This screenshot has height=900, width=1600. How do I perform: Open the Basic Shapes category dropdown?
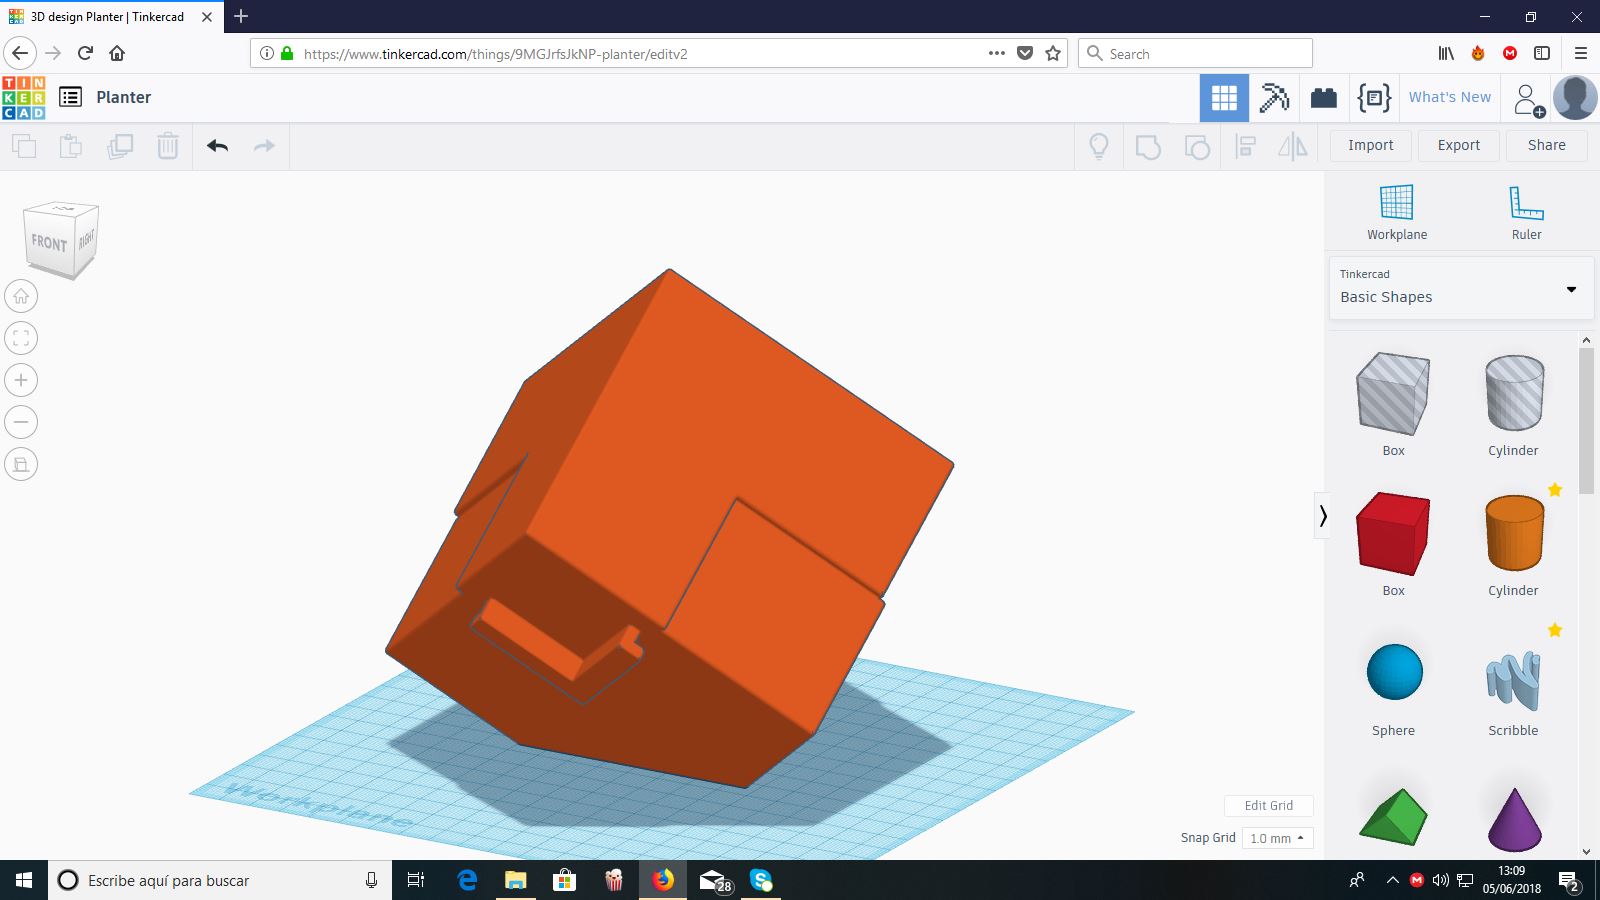[x=1461, y=288]
